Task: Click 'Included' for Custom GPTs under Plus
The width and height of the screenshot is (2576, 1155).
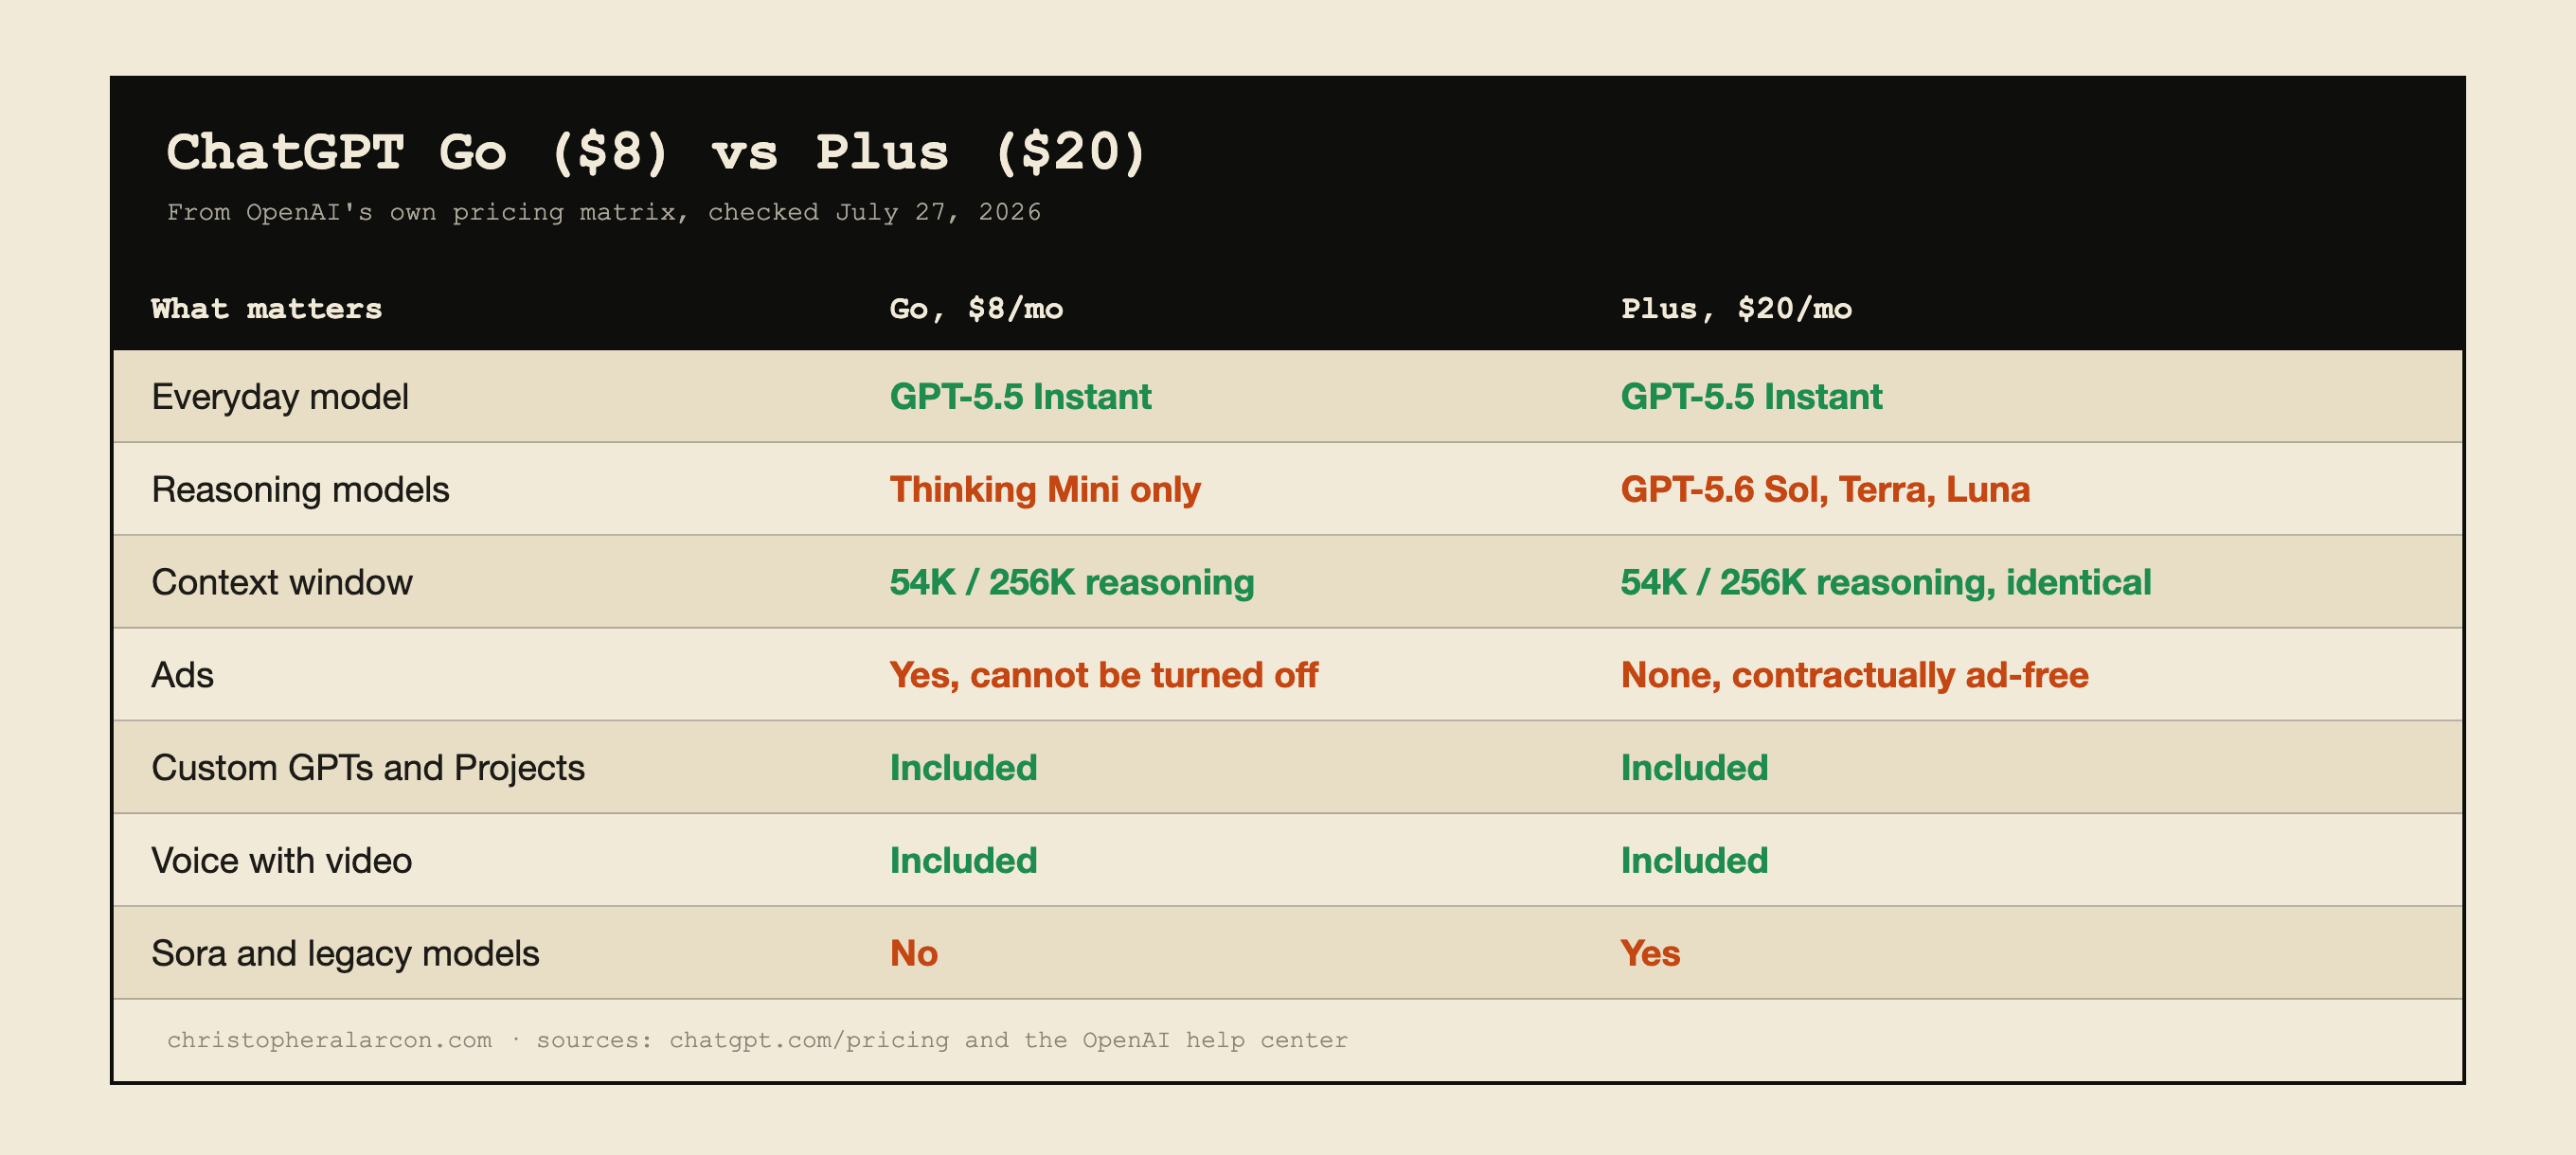Action: coord(1695,768)
